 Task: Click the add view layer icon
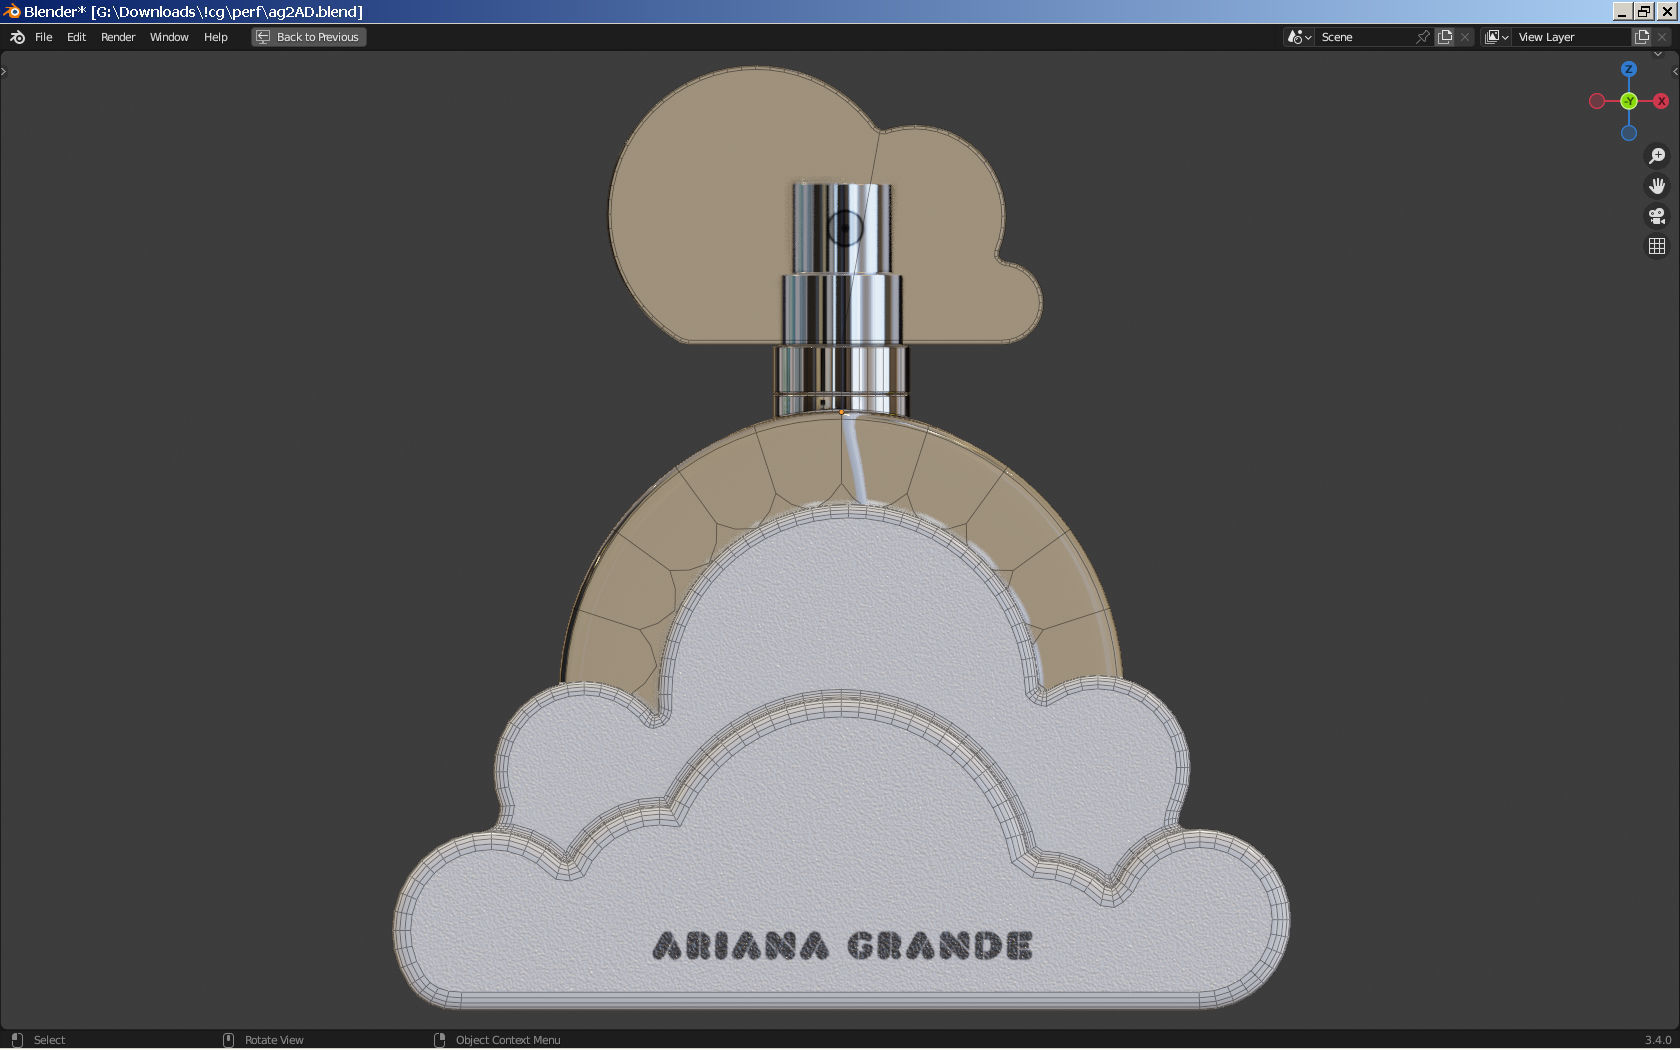1642,37
